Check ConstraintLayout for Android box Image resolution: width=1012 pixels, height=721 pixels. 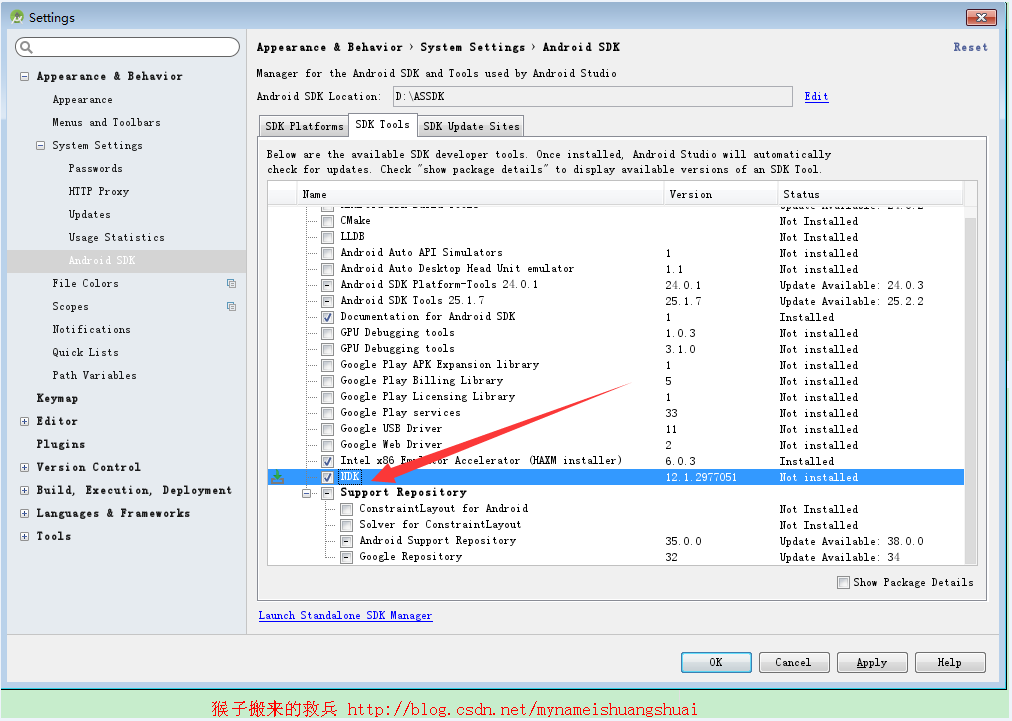coord(347,509)
